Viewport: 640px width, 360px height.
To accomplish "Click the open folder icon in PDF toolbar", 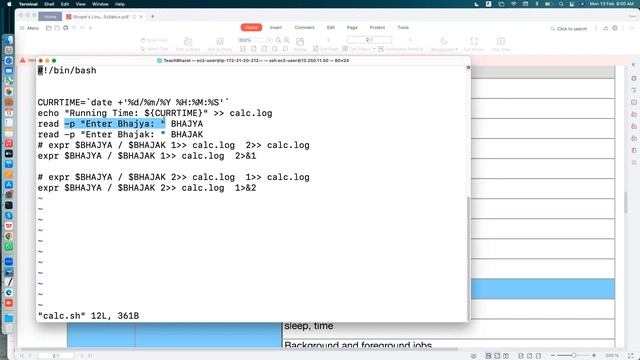I will pyautogui.click(x=49, y=28).
